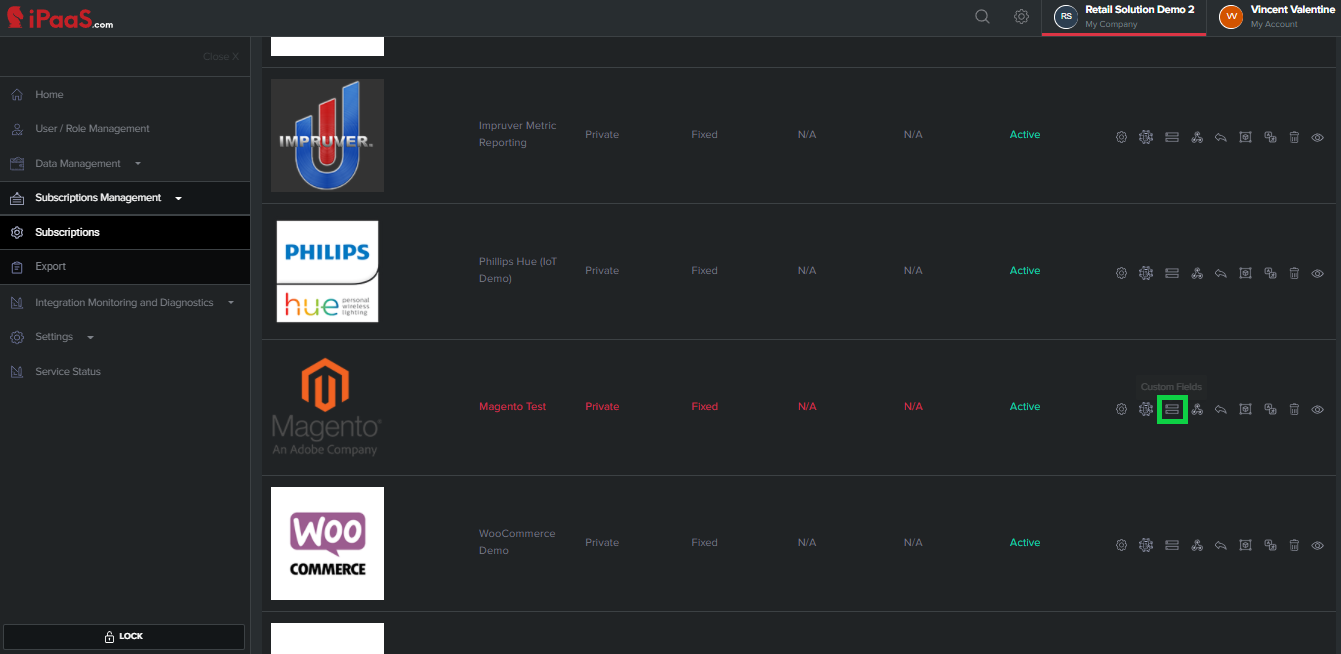The height and width of the screenshot is (654, 1341).
Task: Click Private in the Phillips Hue row
Action: [x=602, y=271]
